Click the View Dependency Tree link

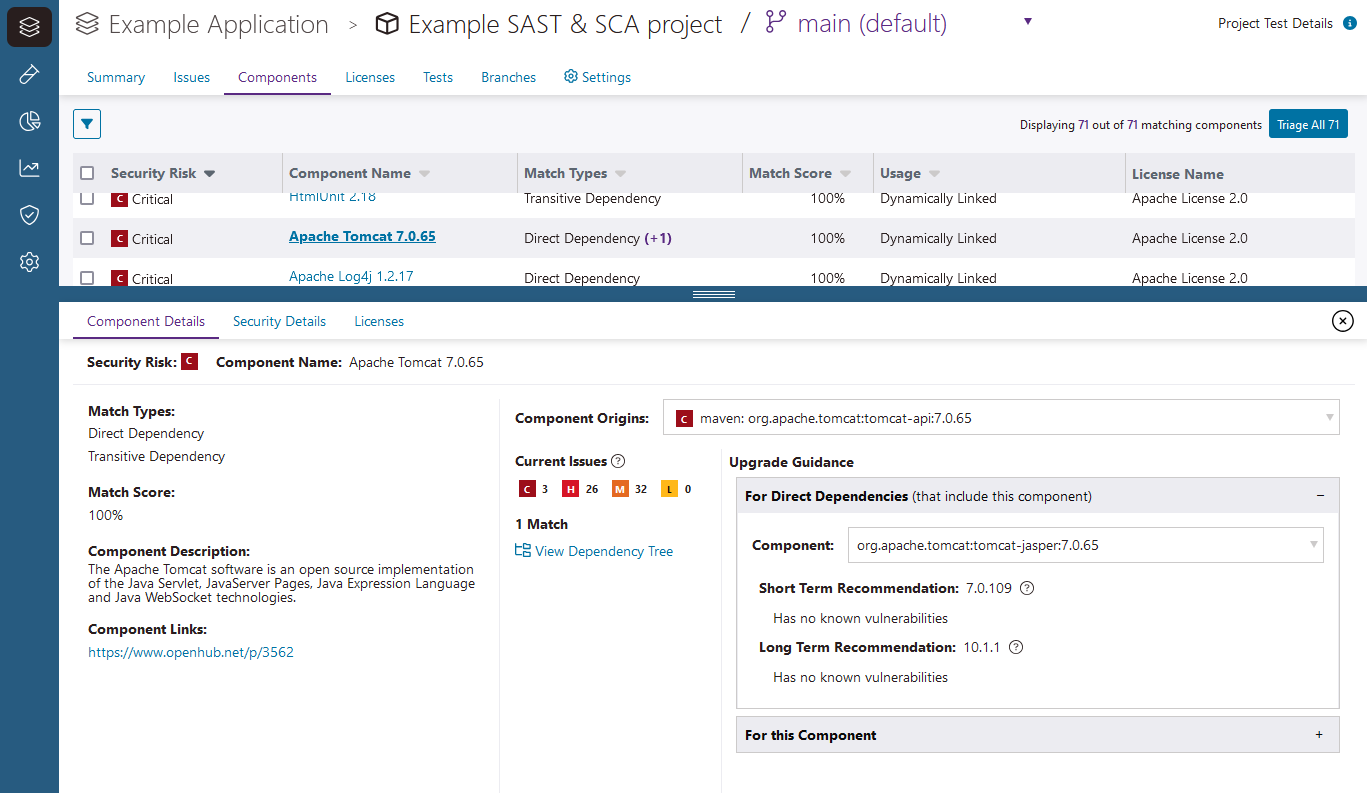click(x=604, y=551)
